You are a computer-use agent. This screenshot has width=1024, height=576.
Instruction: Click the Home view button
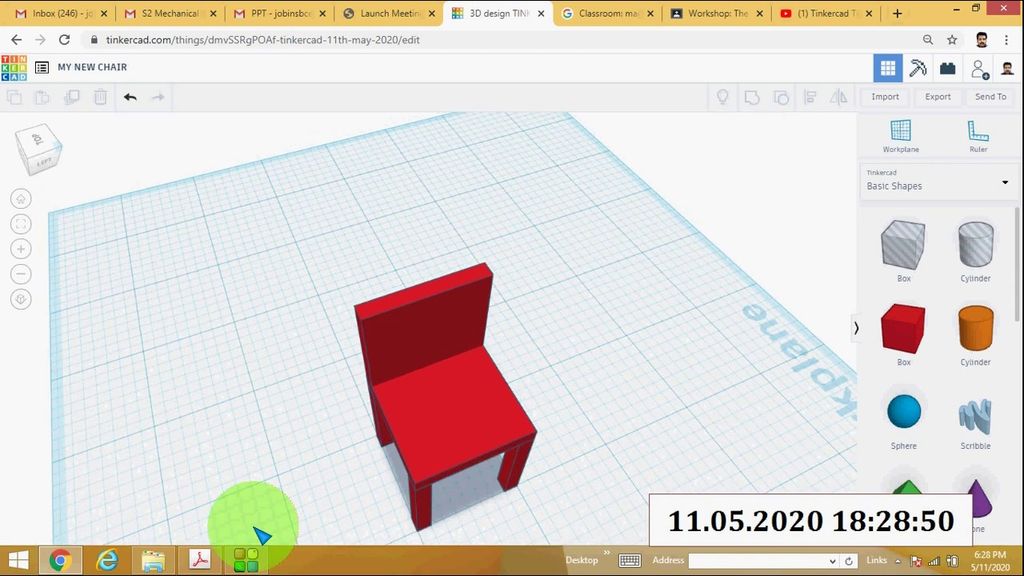[21, 199]
